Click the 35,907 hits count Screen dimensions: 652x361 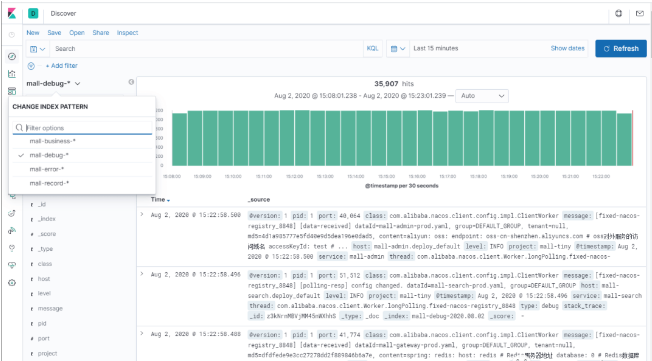[394, 84]
